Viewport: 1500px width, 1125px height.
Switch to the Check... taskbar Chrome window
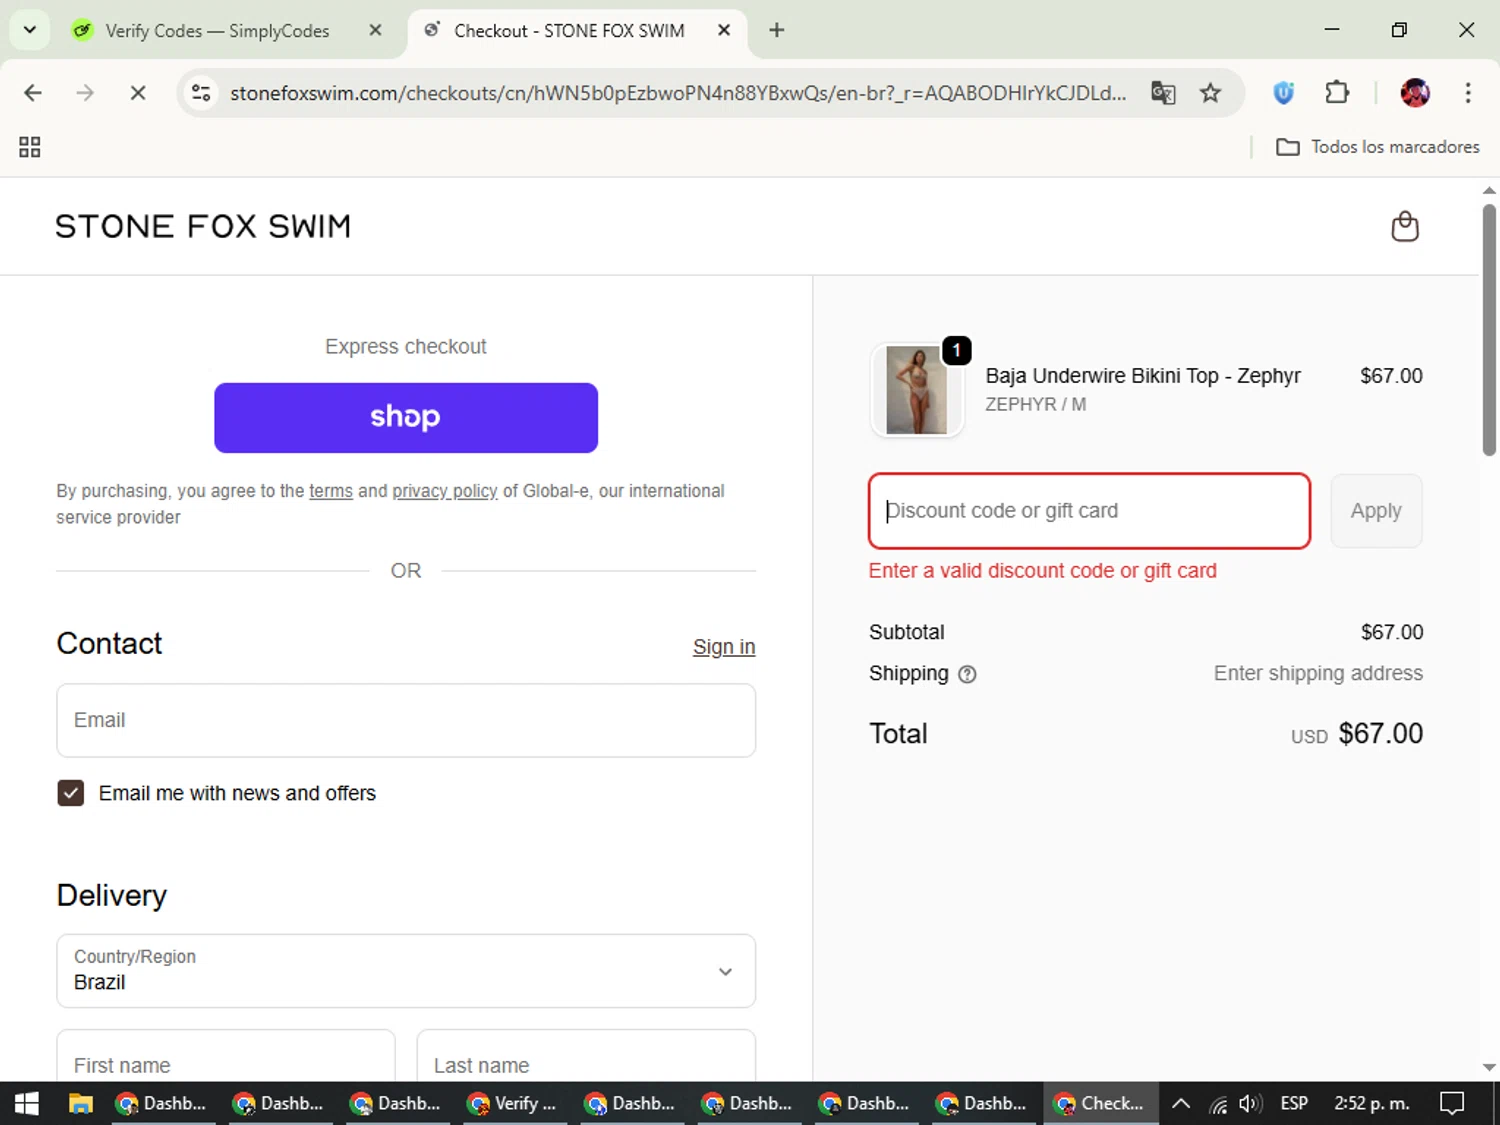(x=1100, y=1103)
